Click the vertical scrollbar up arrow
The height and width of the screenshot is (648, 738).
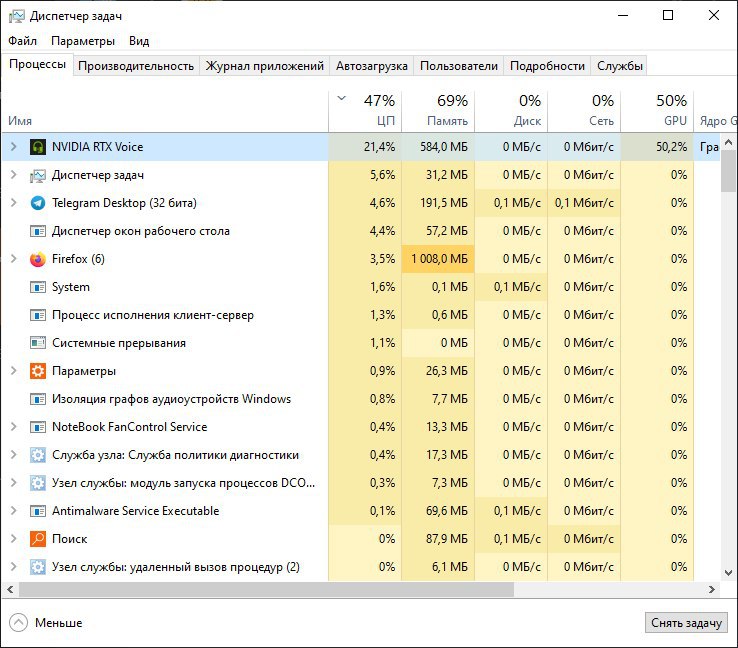click(x=729, y=142)
